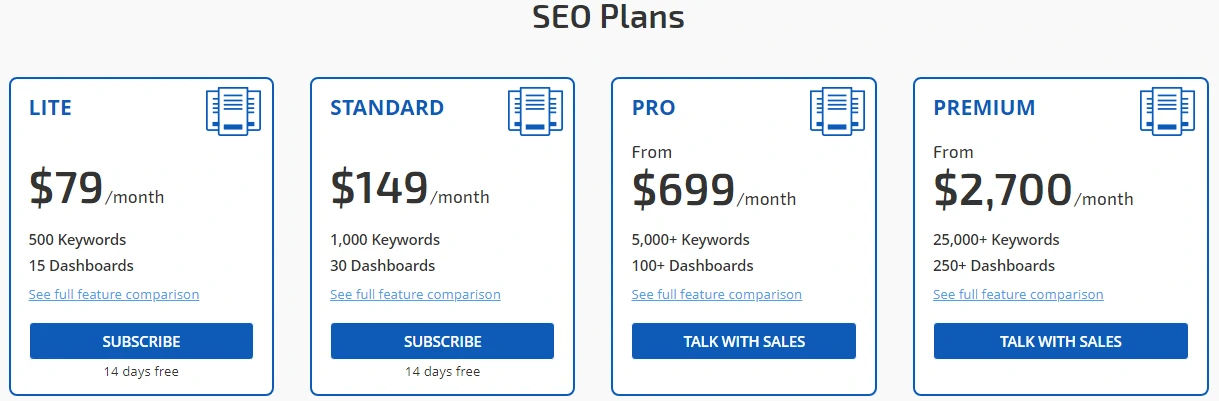Select the LITE plan title
Screen dimensions: 1219x401
(50, 108)
